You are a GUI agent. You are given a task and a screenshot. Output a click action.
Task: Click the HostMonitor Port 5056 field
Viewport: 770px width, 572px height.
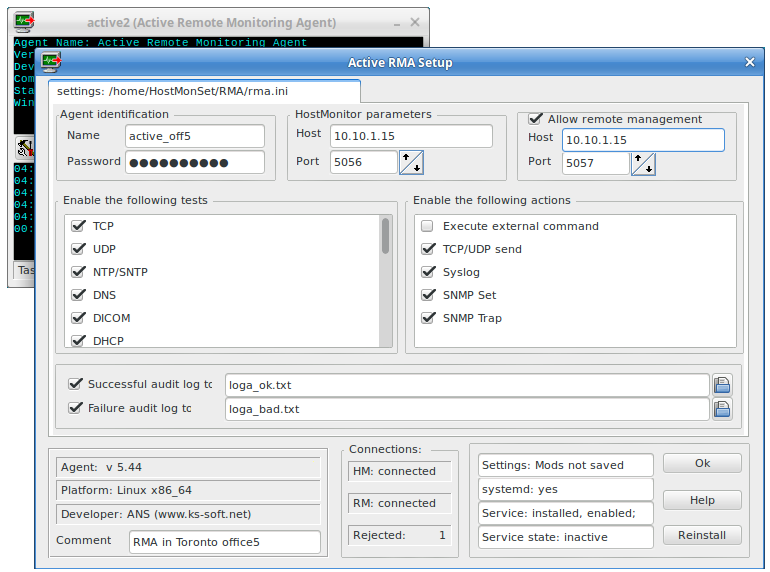pos(364,162)
